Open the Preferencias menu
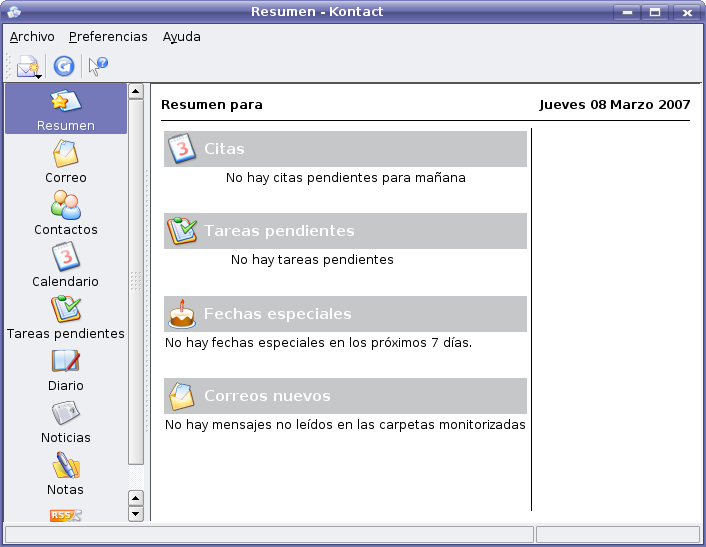This screenshot has width=706, height=547. pos(108,36)
